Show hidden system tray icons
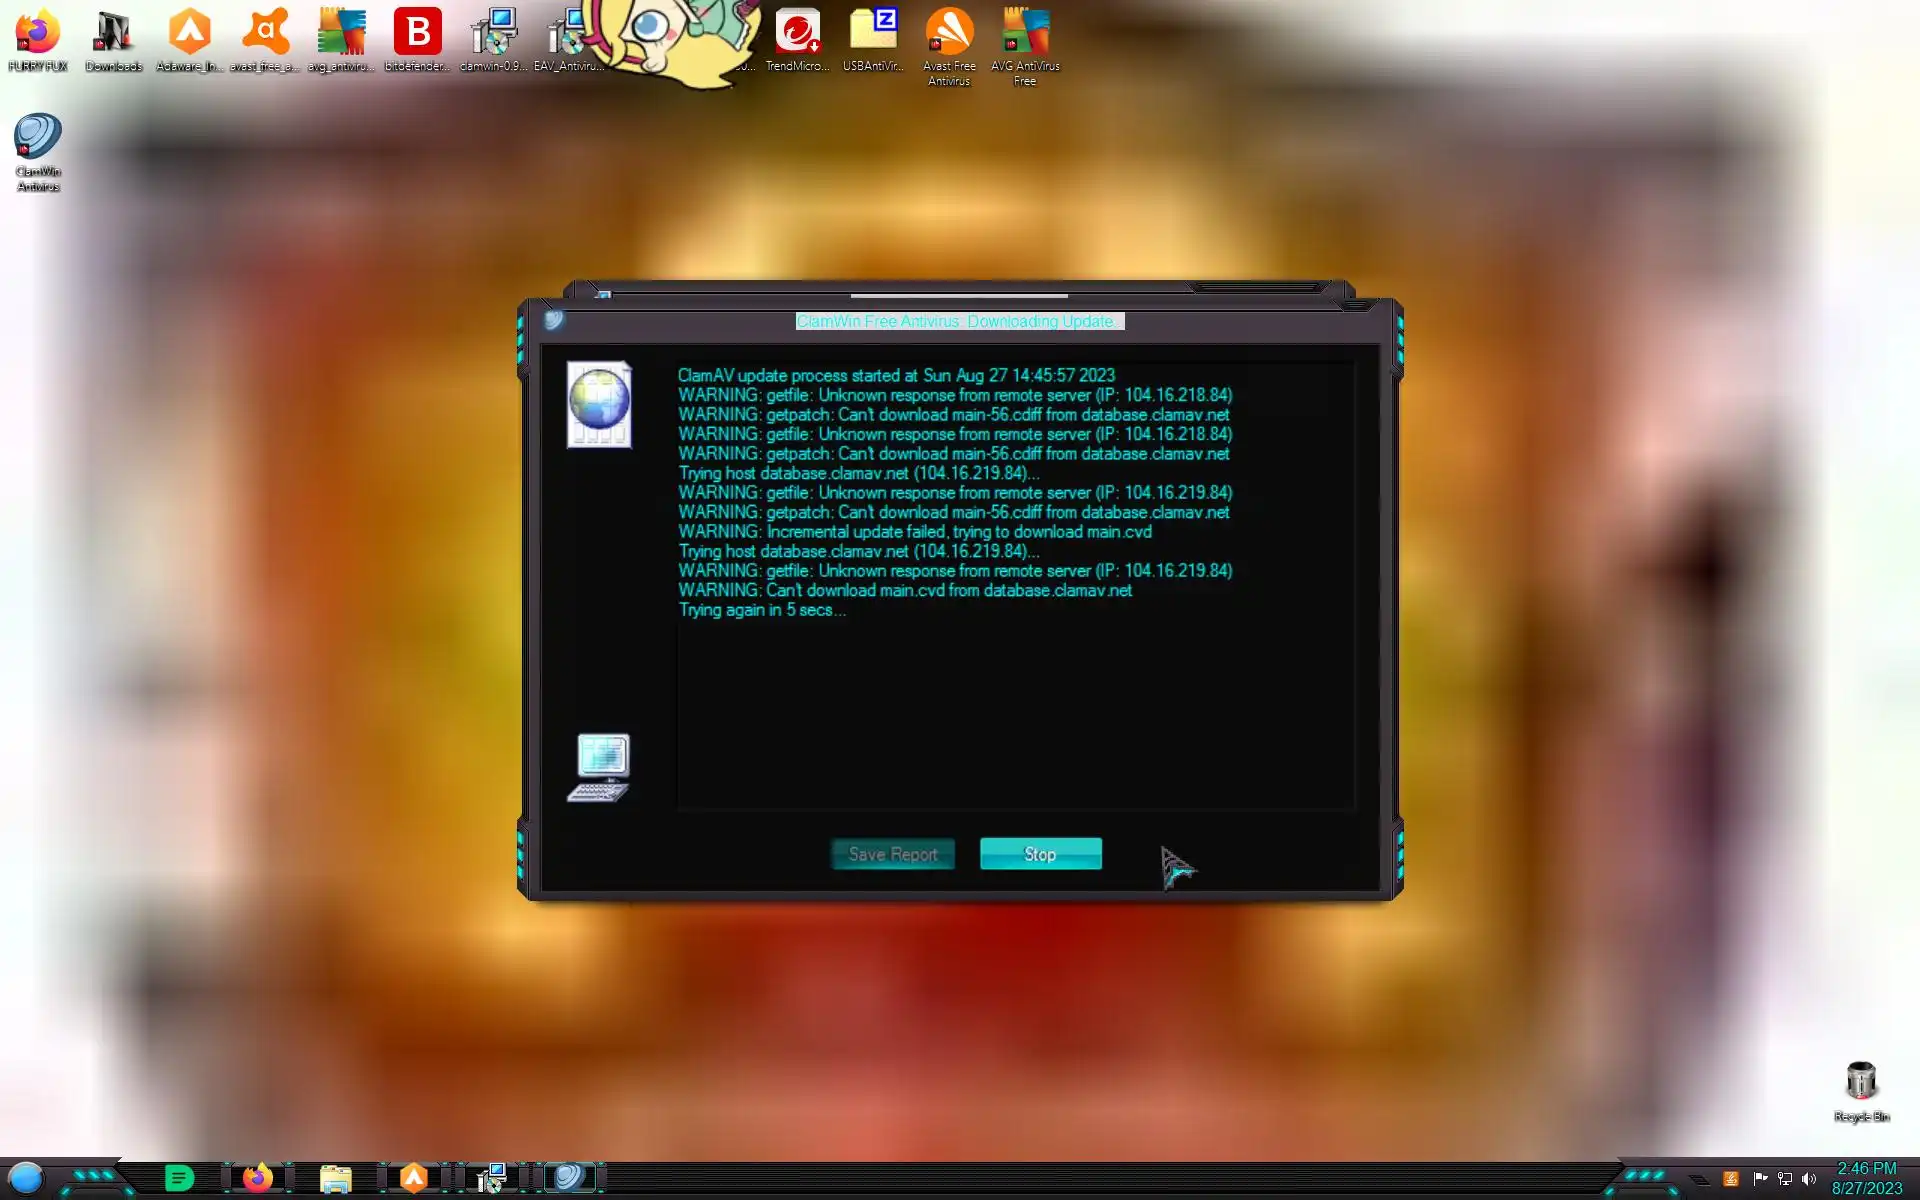This screenshot has width=1920, height=1200. tap(1699, 1180)
